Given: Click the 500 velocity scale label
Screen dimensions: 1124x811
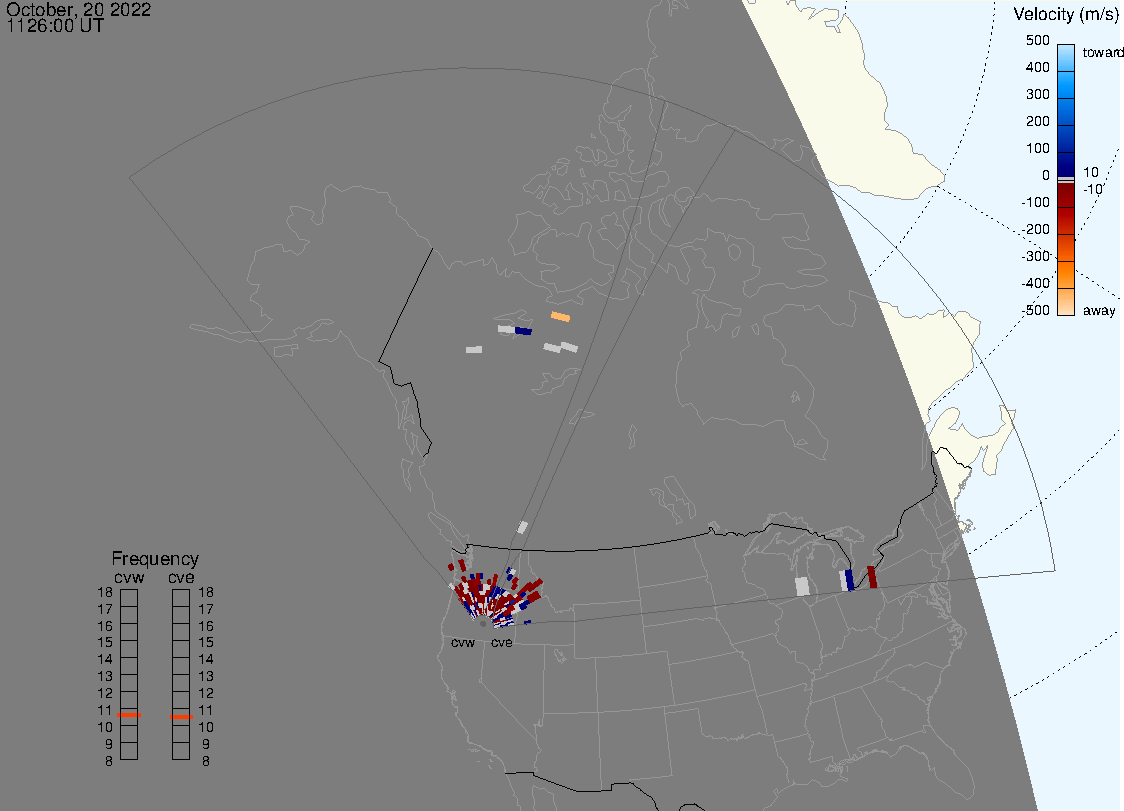Looking at the screenshot, I should [1037, 40].
